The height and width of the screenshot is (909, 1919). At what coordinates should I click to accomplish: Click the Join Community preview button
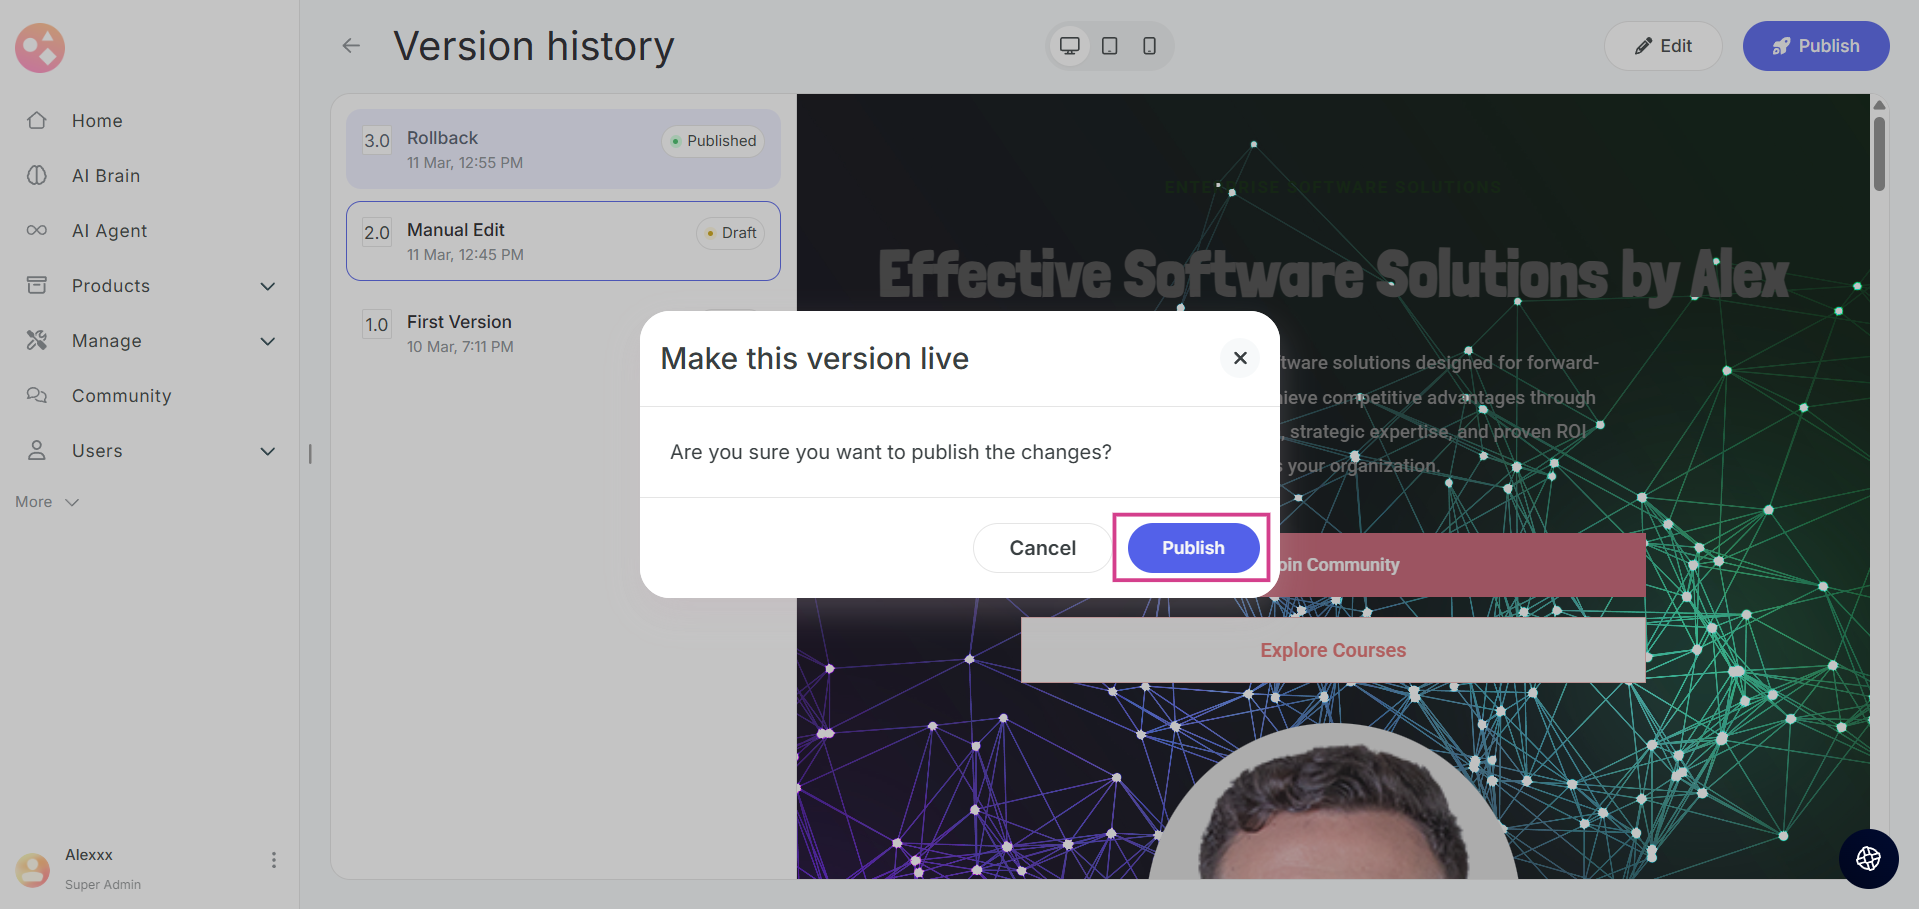tap(1462, 565)
